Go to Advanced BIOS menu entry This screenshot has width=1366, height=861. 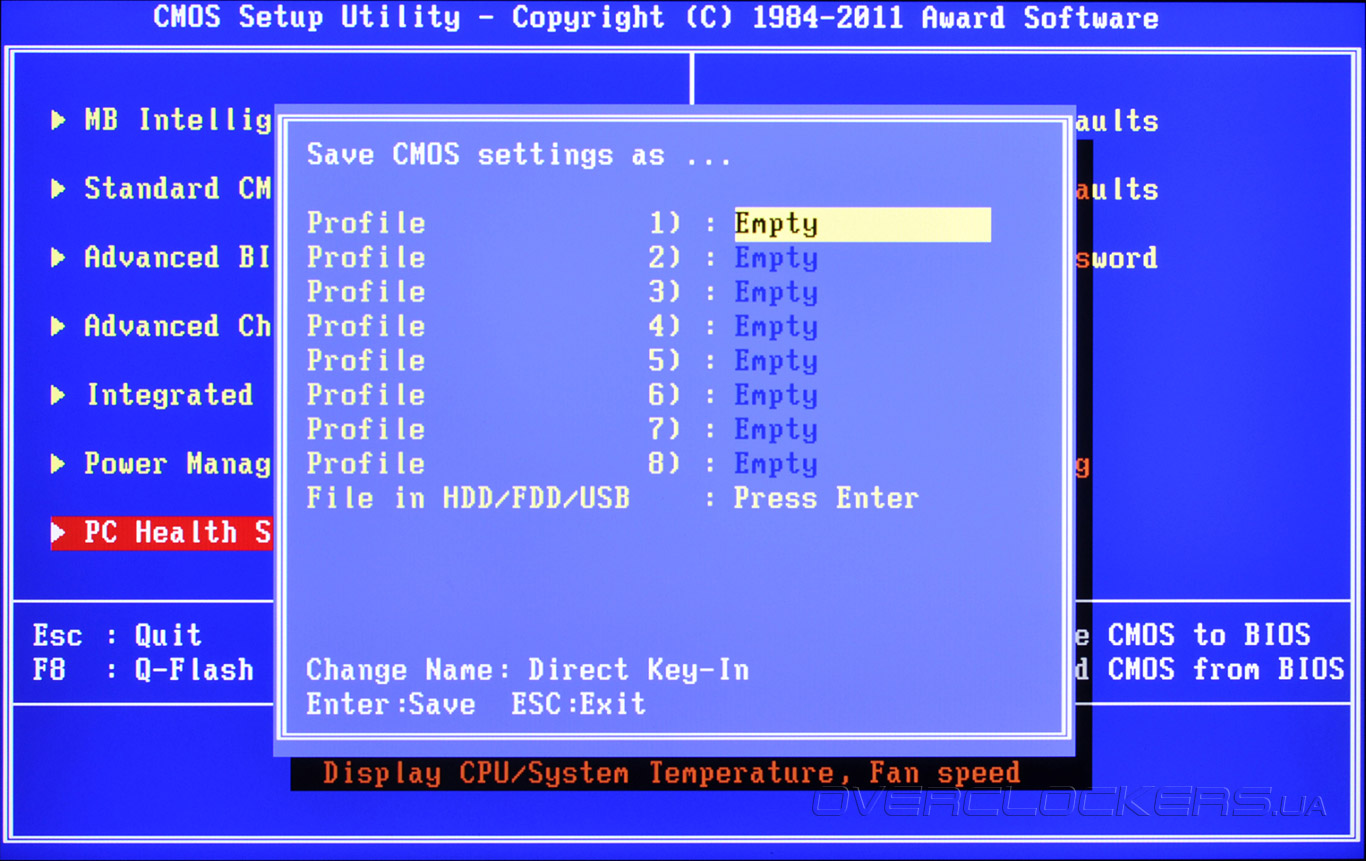[x=162, y=258]
